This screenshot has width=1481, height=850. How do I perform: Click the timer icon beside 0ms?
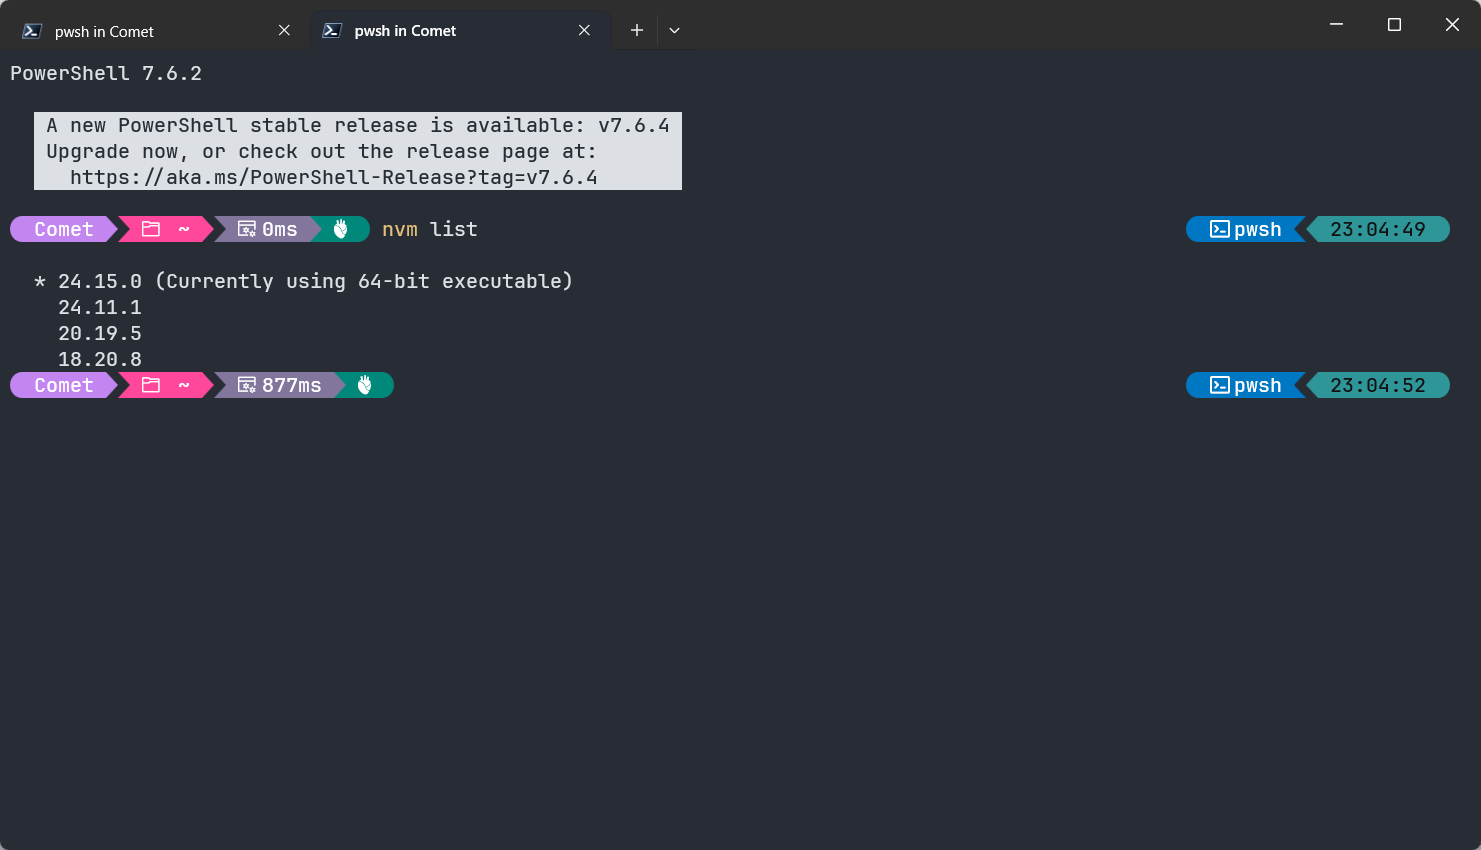coord(247,229)
